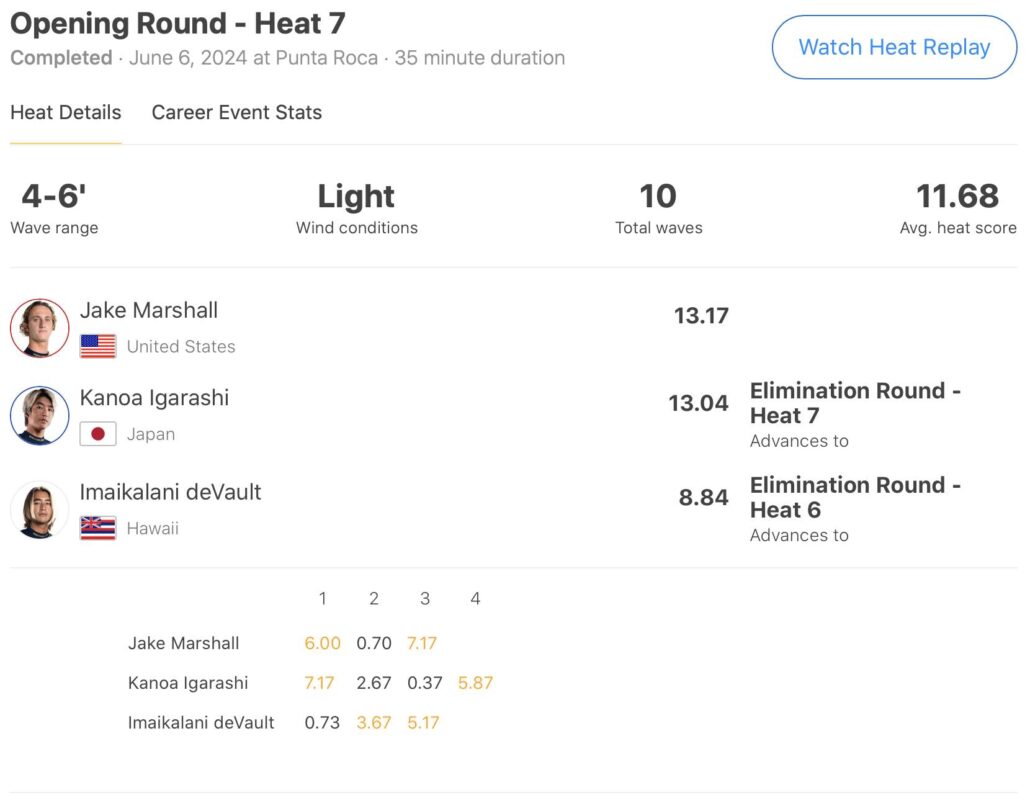Viewport: 1030px width, 803px height.
Task: Click Kanoa Igarashi's 5.87 wave score
Action: coord(475,683)
